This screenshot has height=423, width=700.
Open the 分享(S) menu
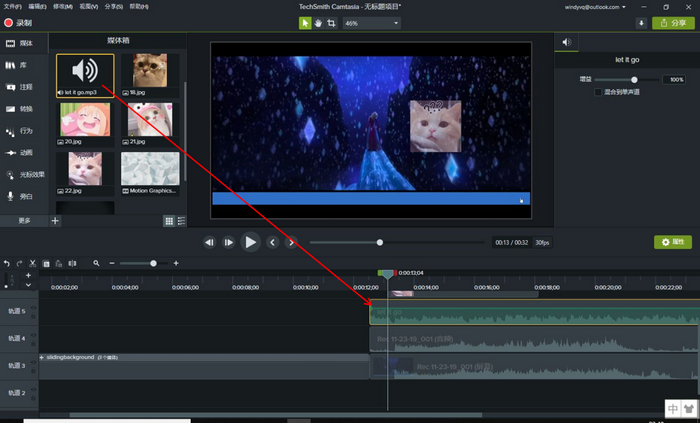[114, 7]
